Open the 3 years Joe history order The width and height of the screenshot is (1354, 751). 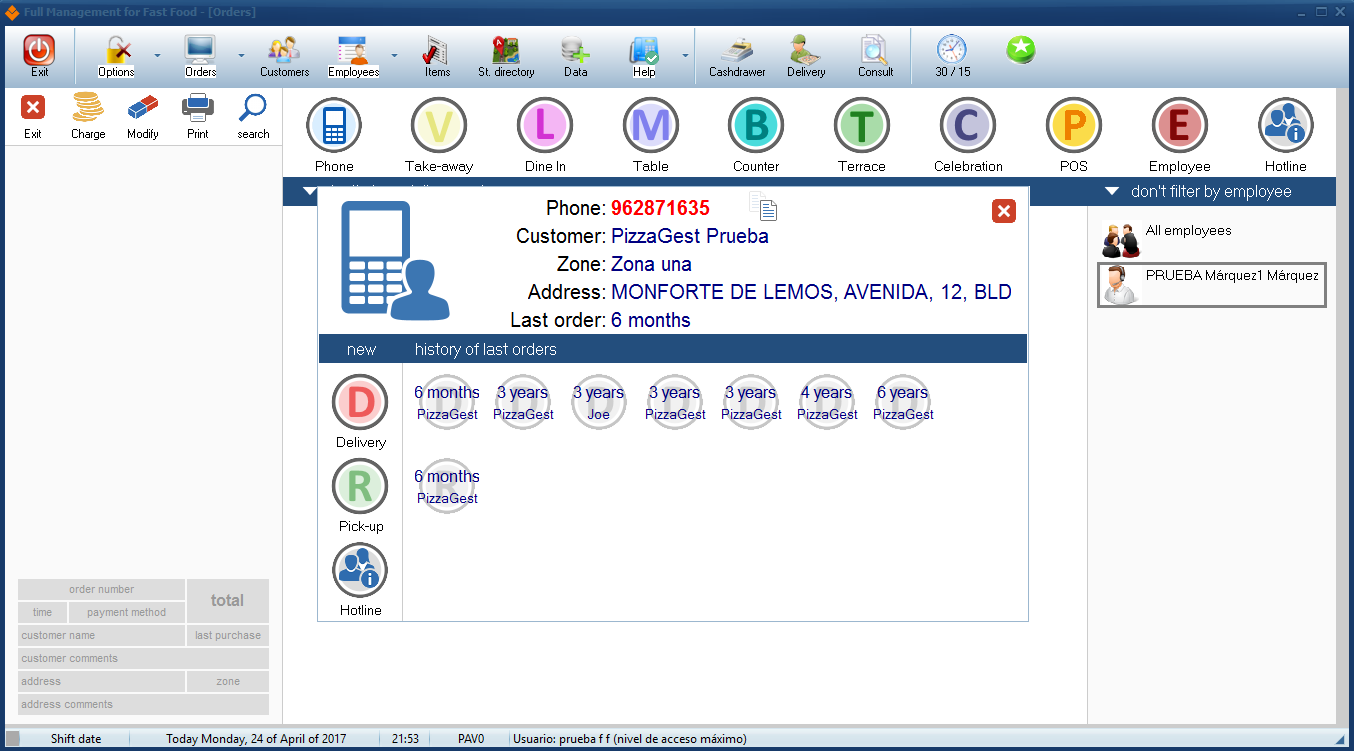tap(599, 402)
